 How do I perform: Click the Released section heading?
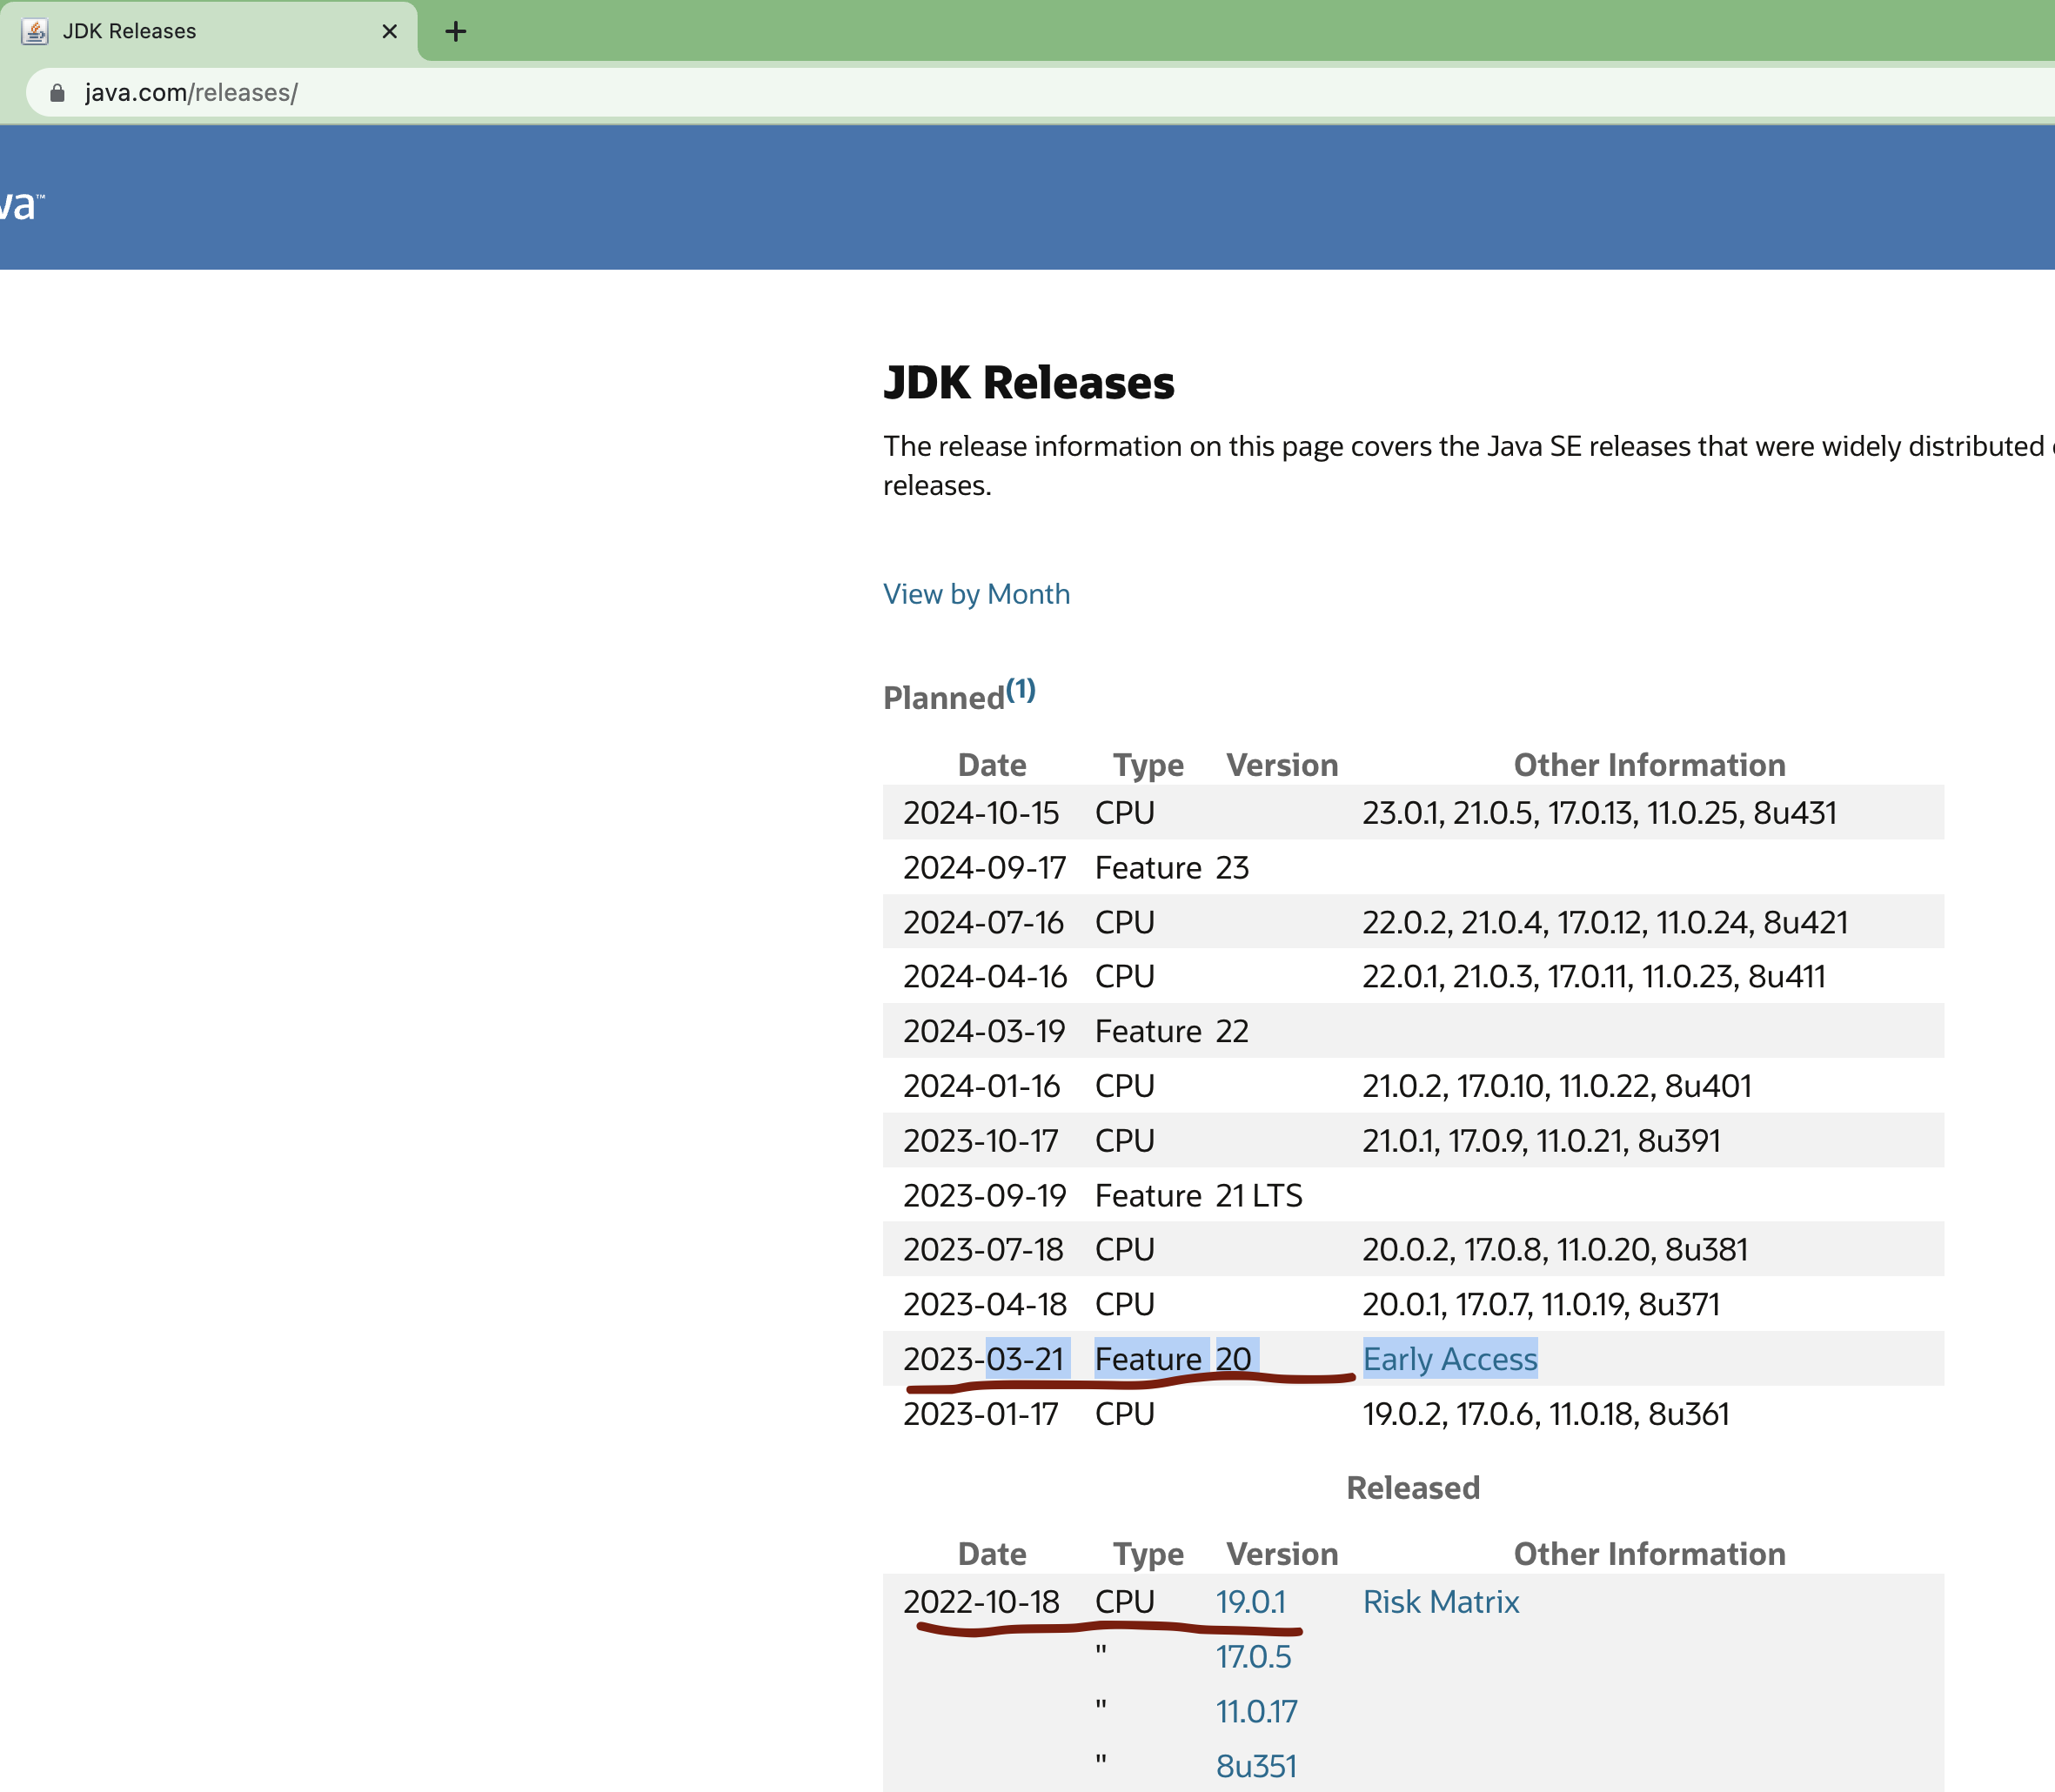1412,1488
